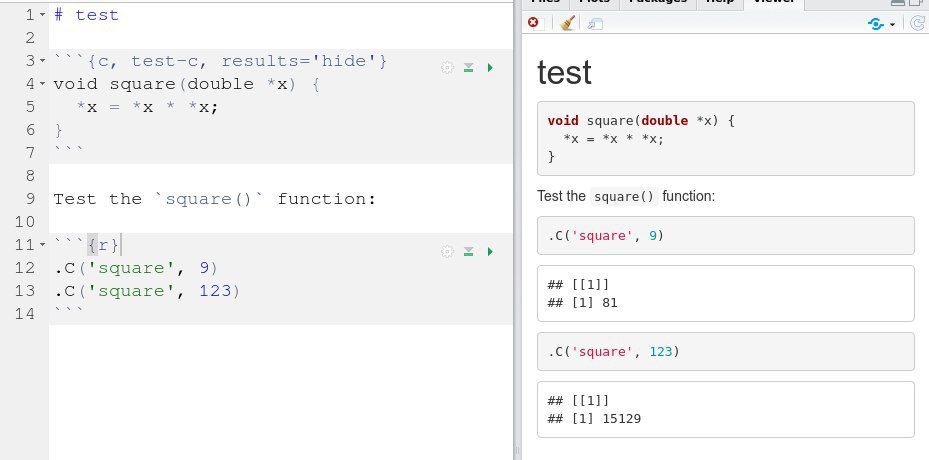
Task: Click .C('square', 123) block in Viewer
Action: [726, 352]
